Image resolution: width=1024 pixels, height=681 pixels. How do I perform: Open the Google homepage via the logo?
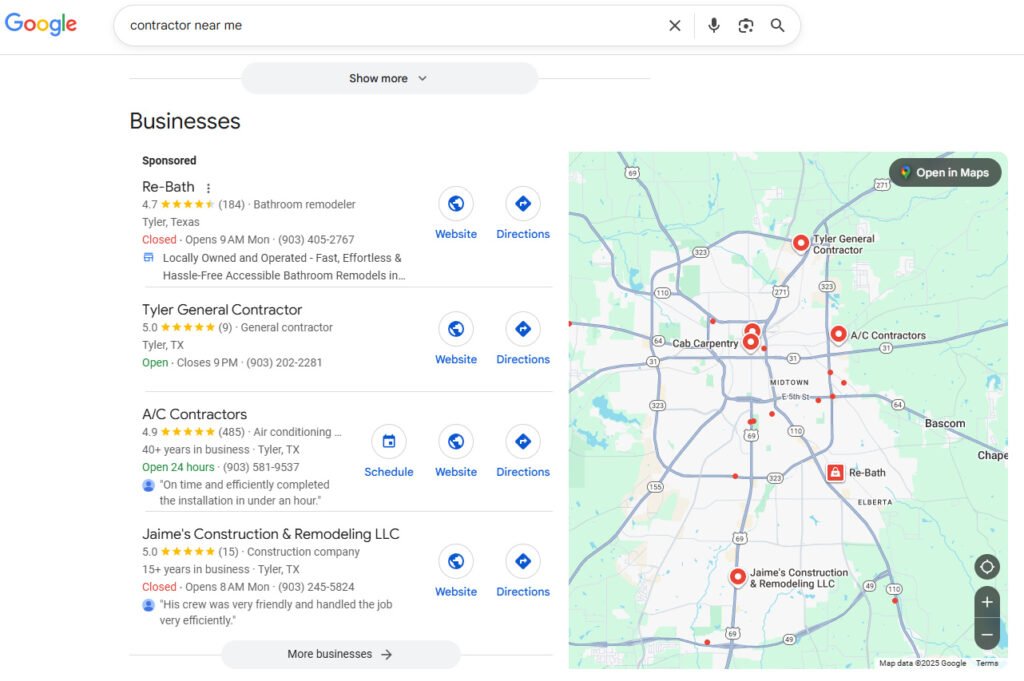(x=40, y=23)
